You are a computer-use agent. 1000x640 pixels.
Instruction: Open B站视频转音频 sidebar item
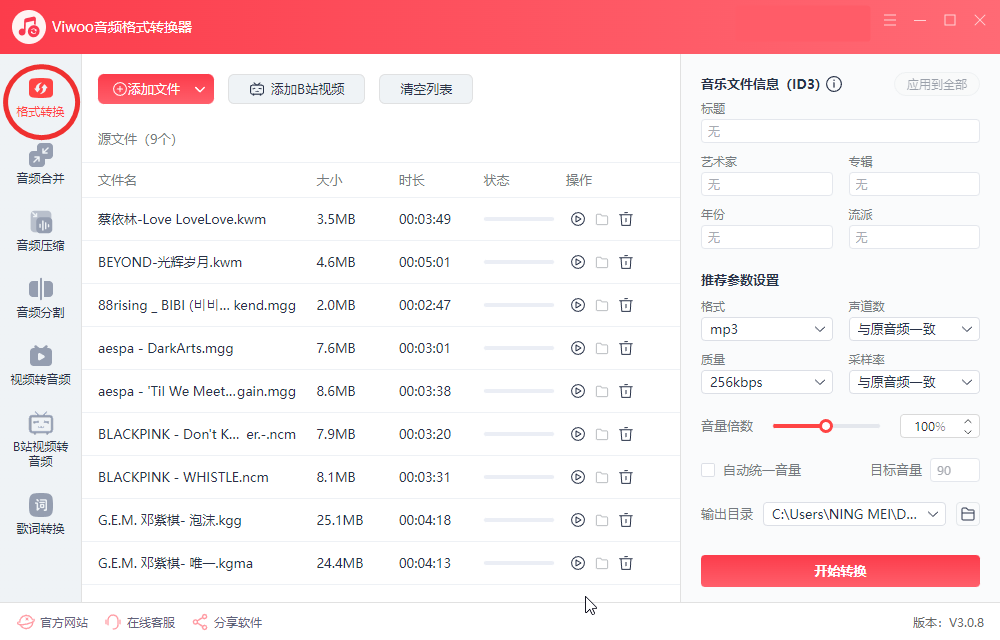41,440
